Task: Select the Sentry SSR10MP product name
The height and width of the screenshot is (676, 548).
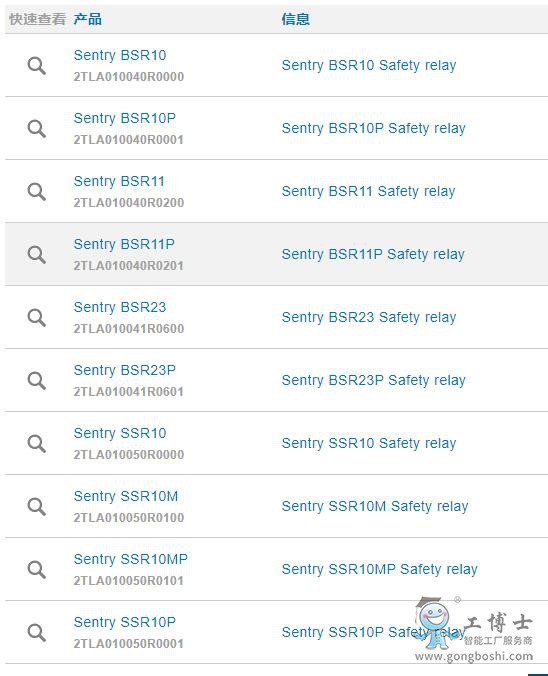Action: [131, 559]
